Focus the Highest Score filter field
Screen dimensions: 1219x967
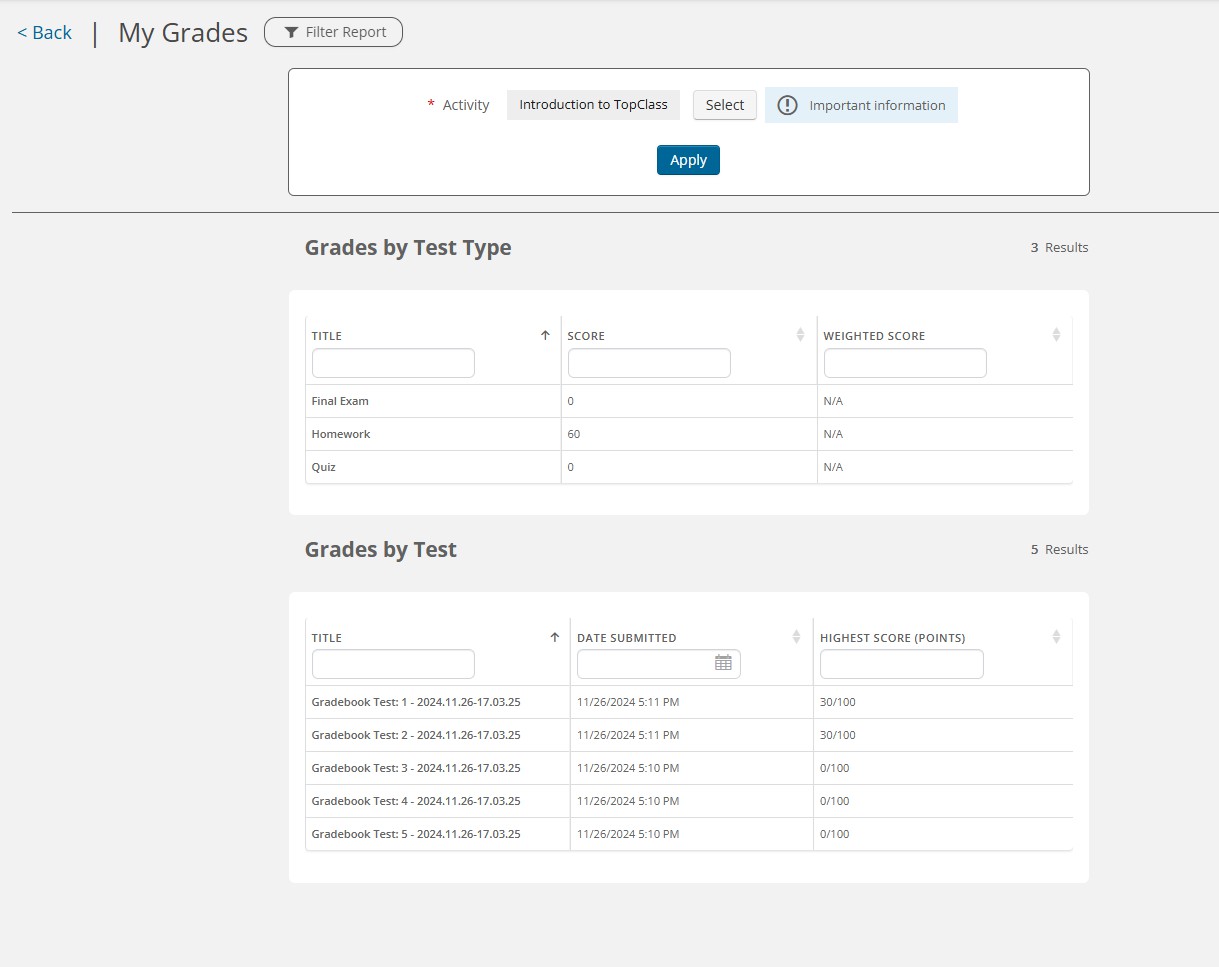901,665
